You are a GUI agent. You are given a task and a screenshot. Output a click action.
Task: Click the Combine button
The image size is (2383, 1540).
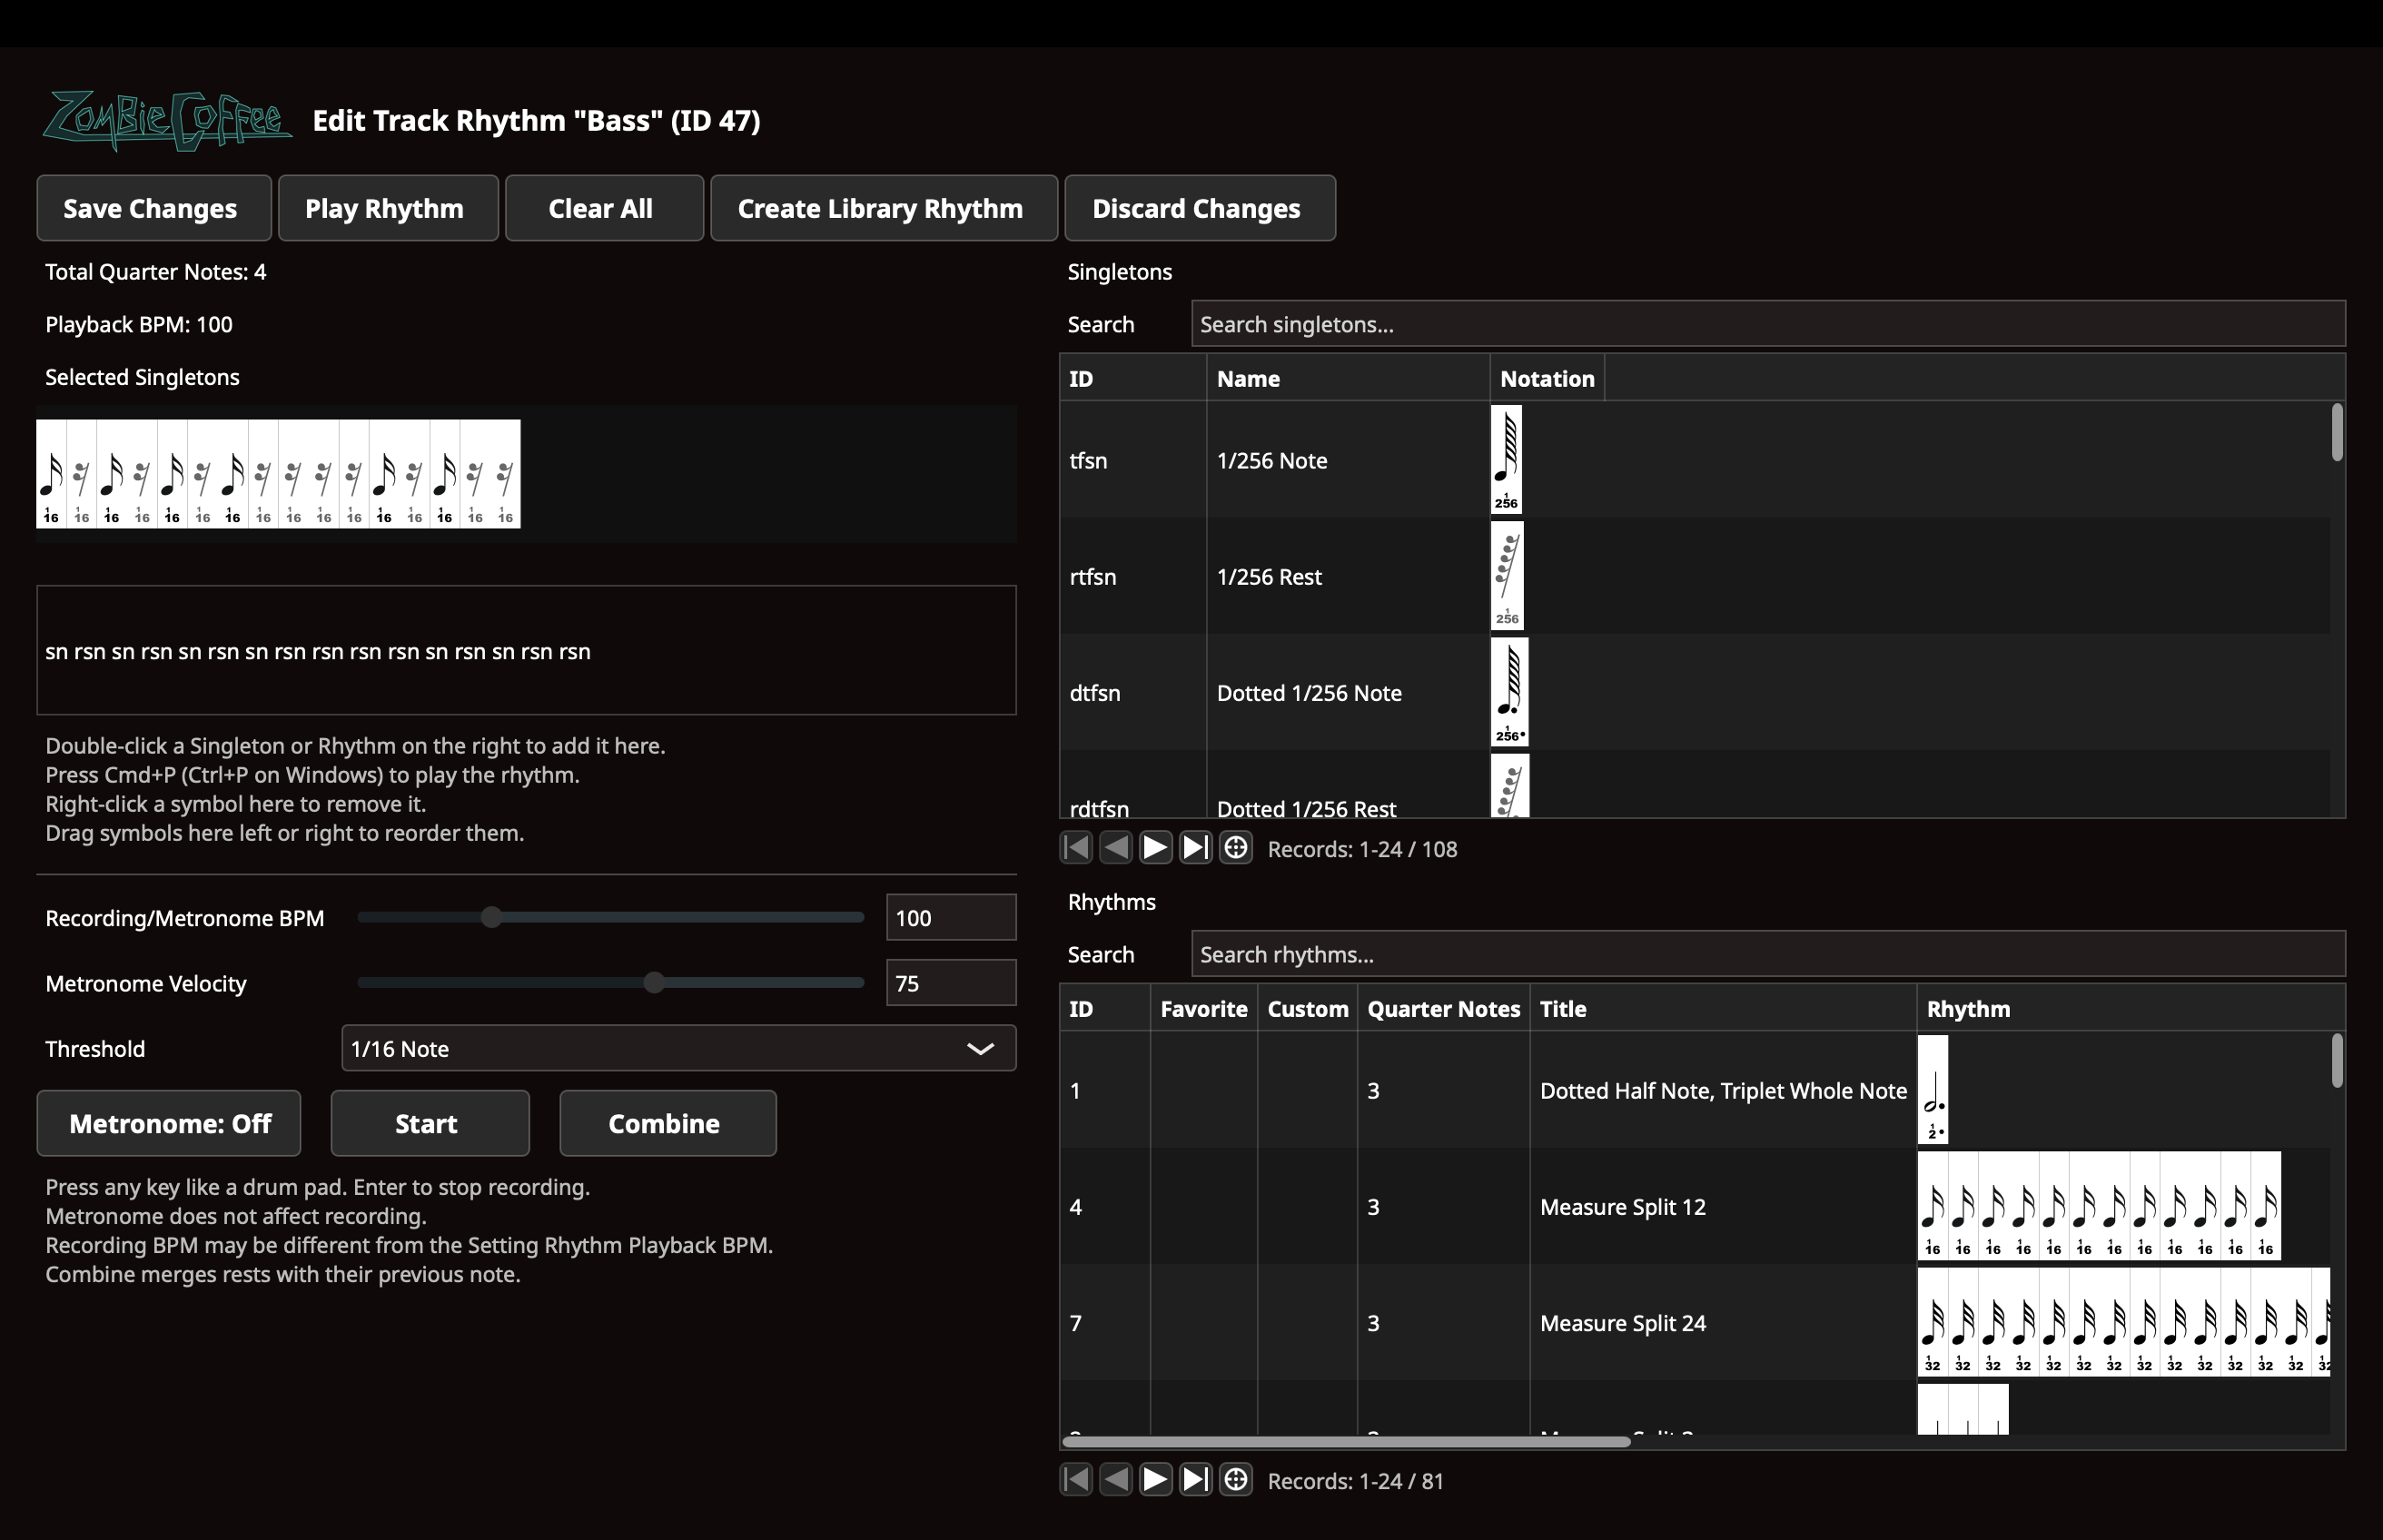point(668,1123)
